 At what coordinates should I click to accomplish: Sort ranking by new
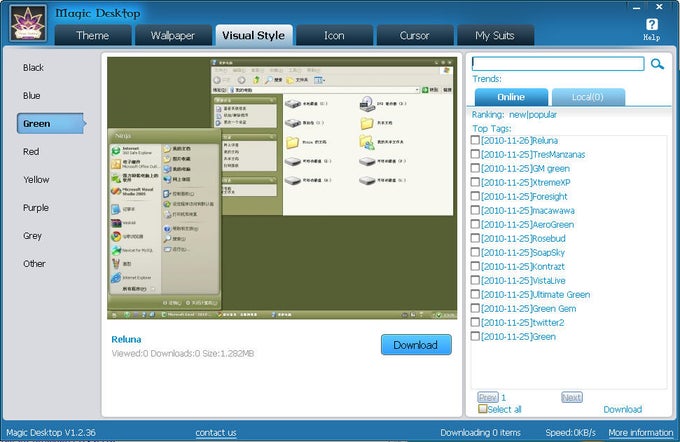[x=517, y=115]
